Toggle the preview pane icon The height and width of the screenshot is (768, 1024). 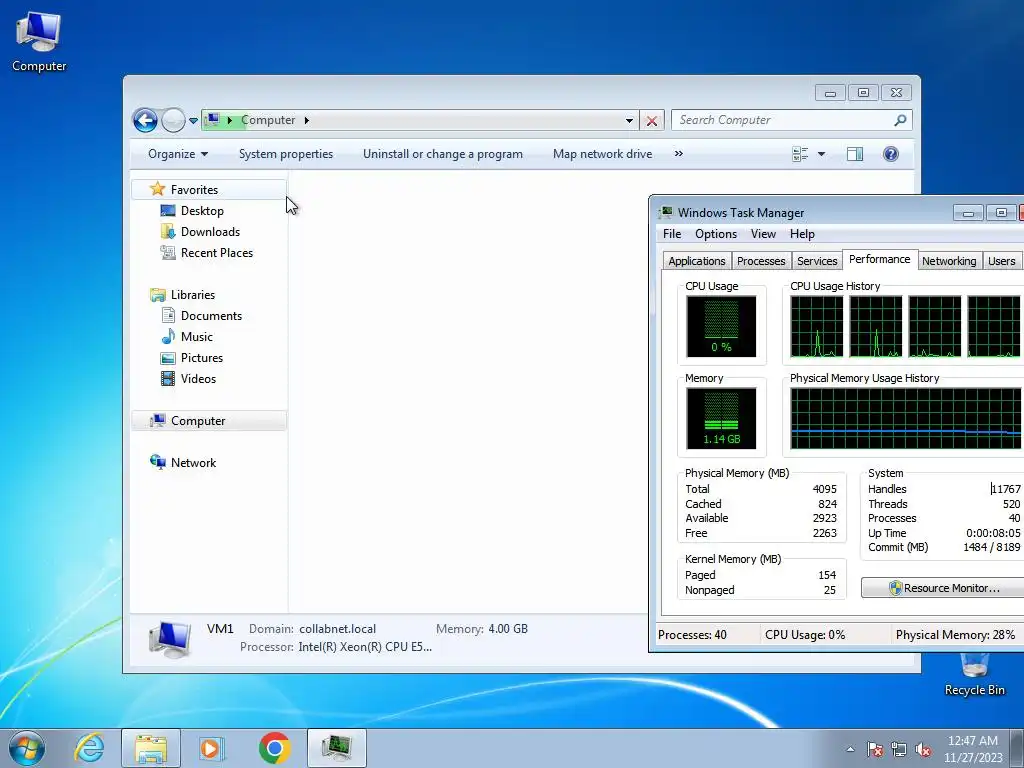855,154
